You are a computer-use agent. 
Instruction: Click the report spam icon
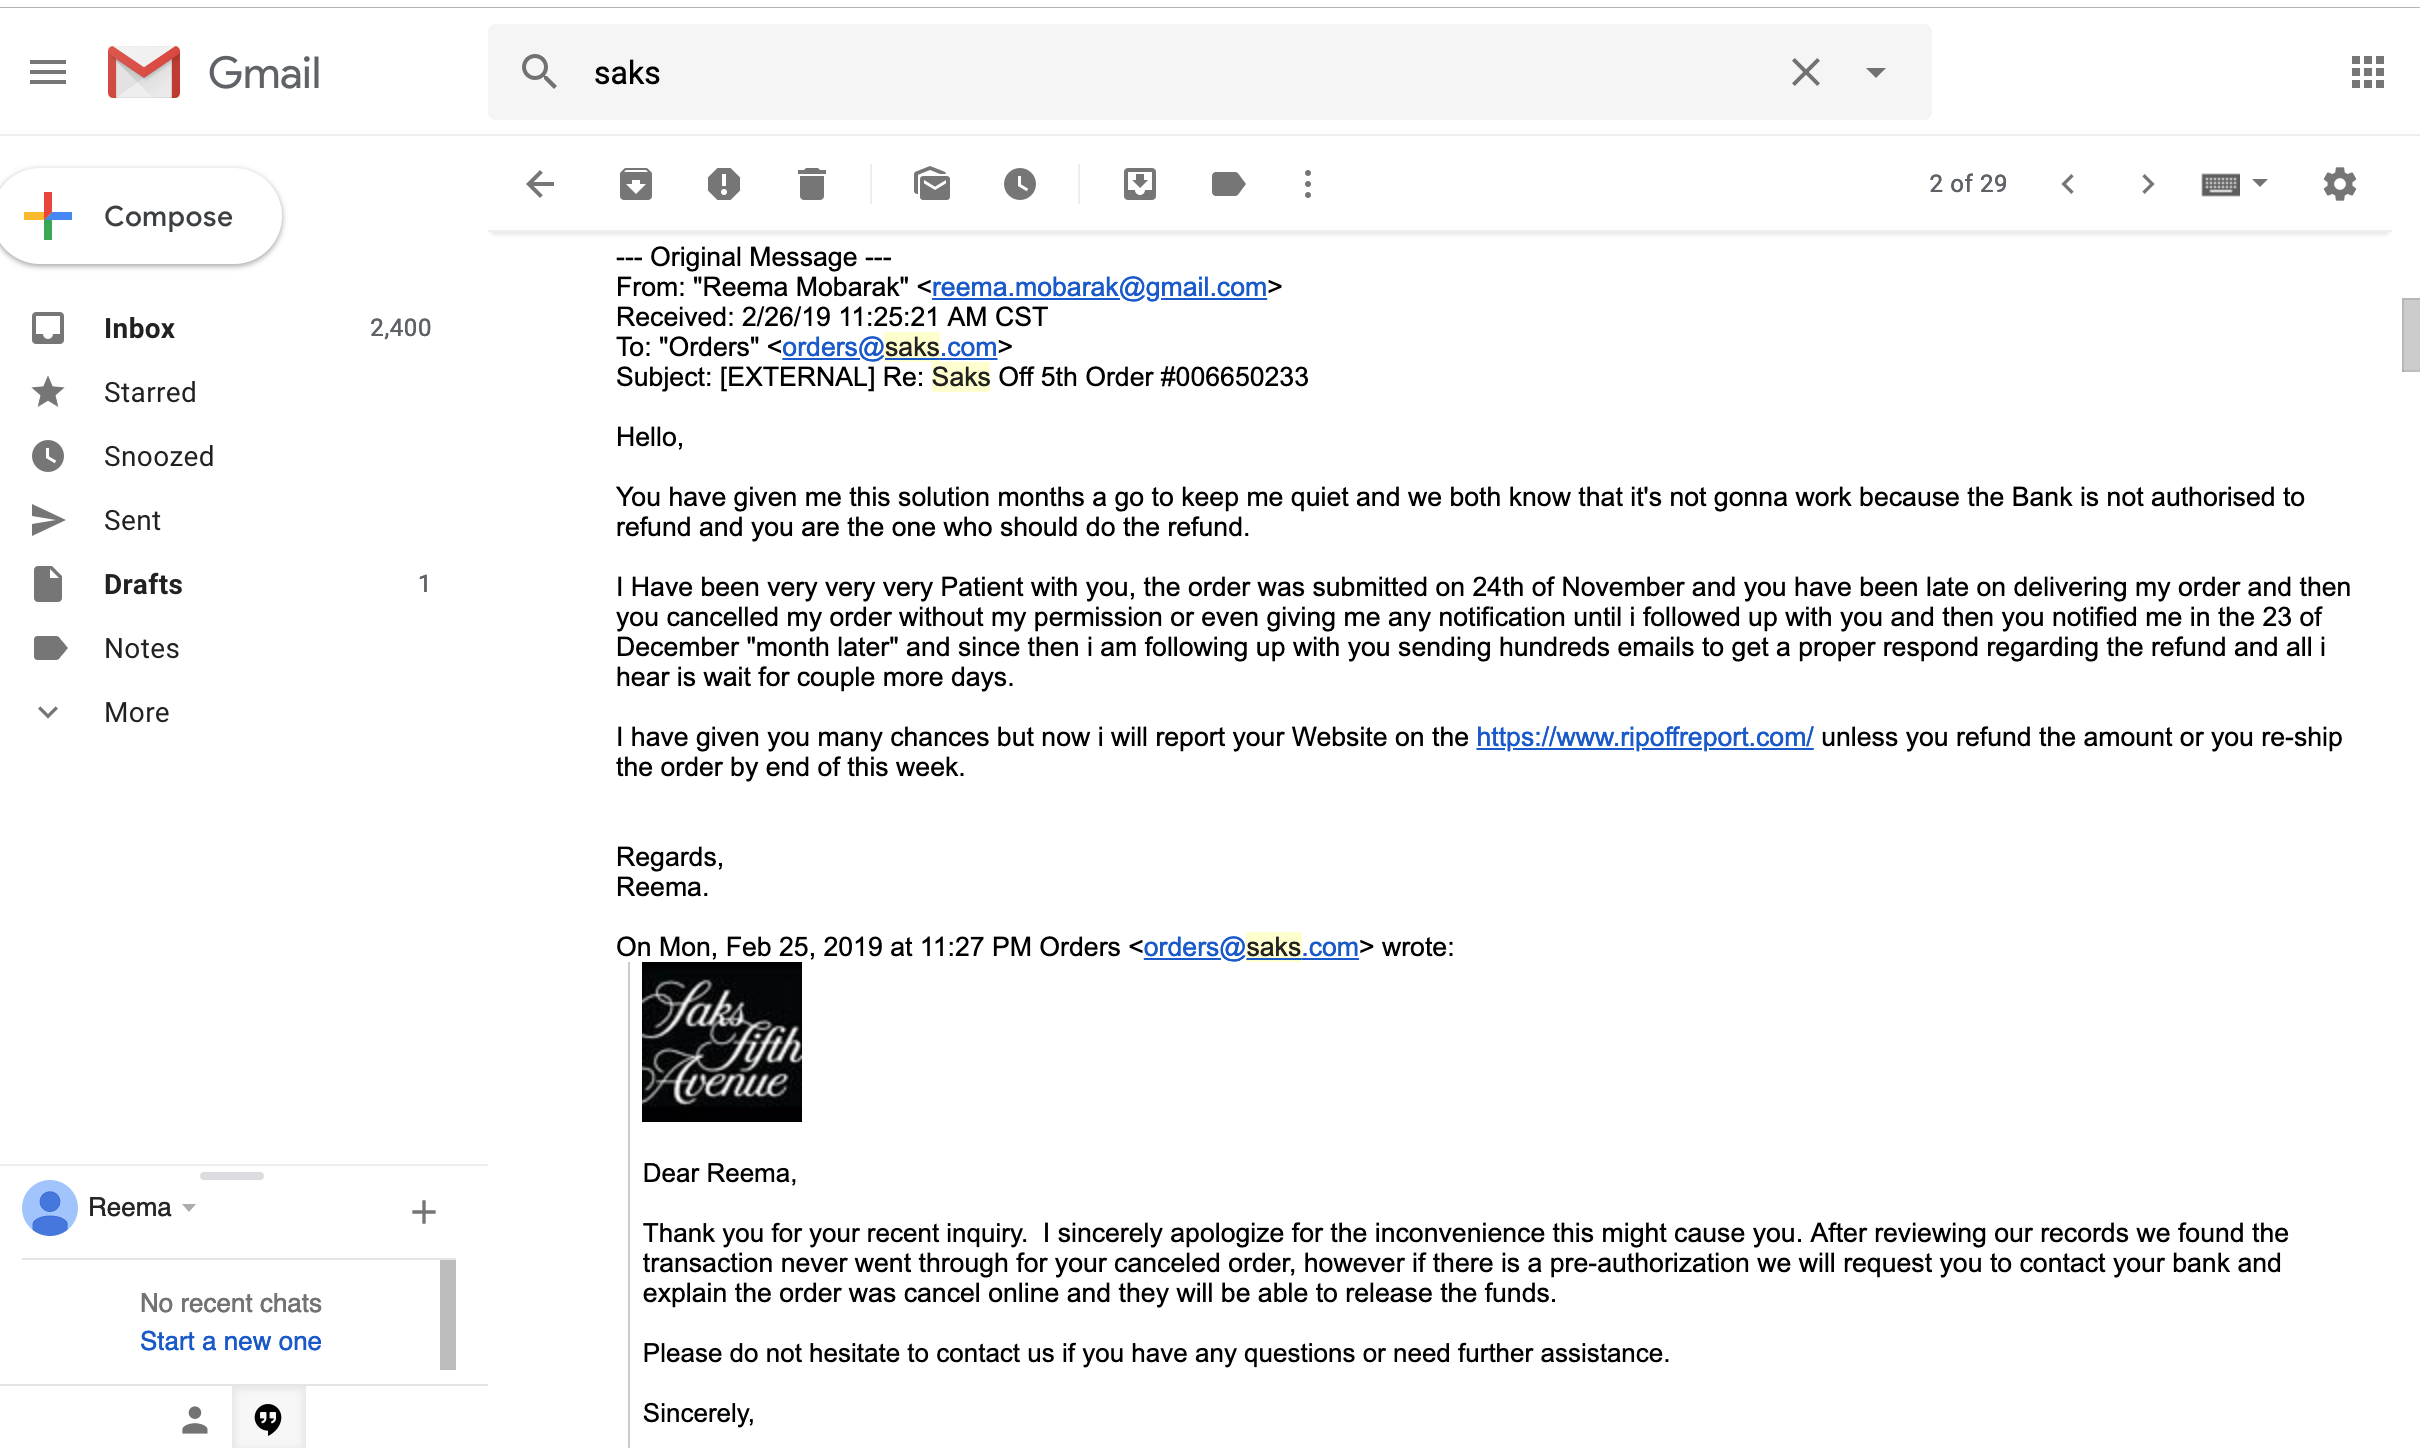(x=724, y=184)
